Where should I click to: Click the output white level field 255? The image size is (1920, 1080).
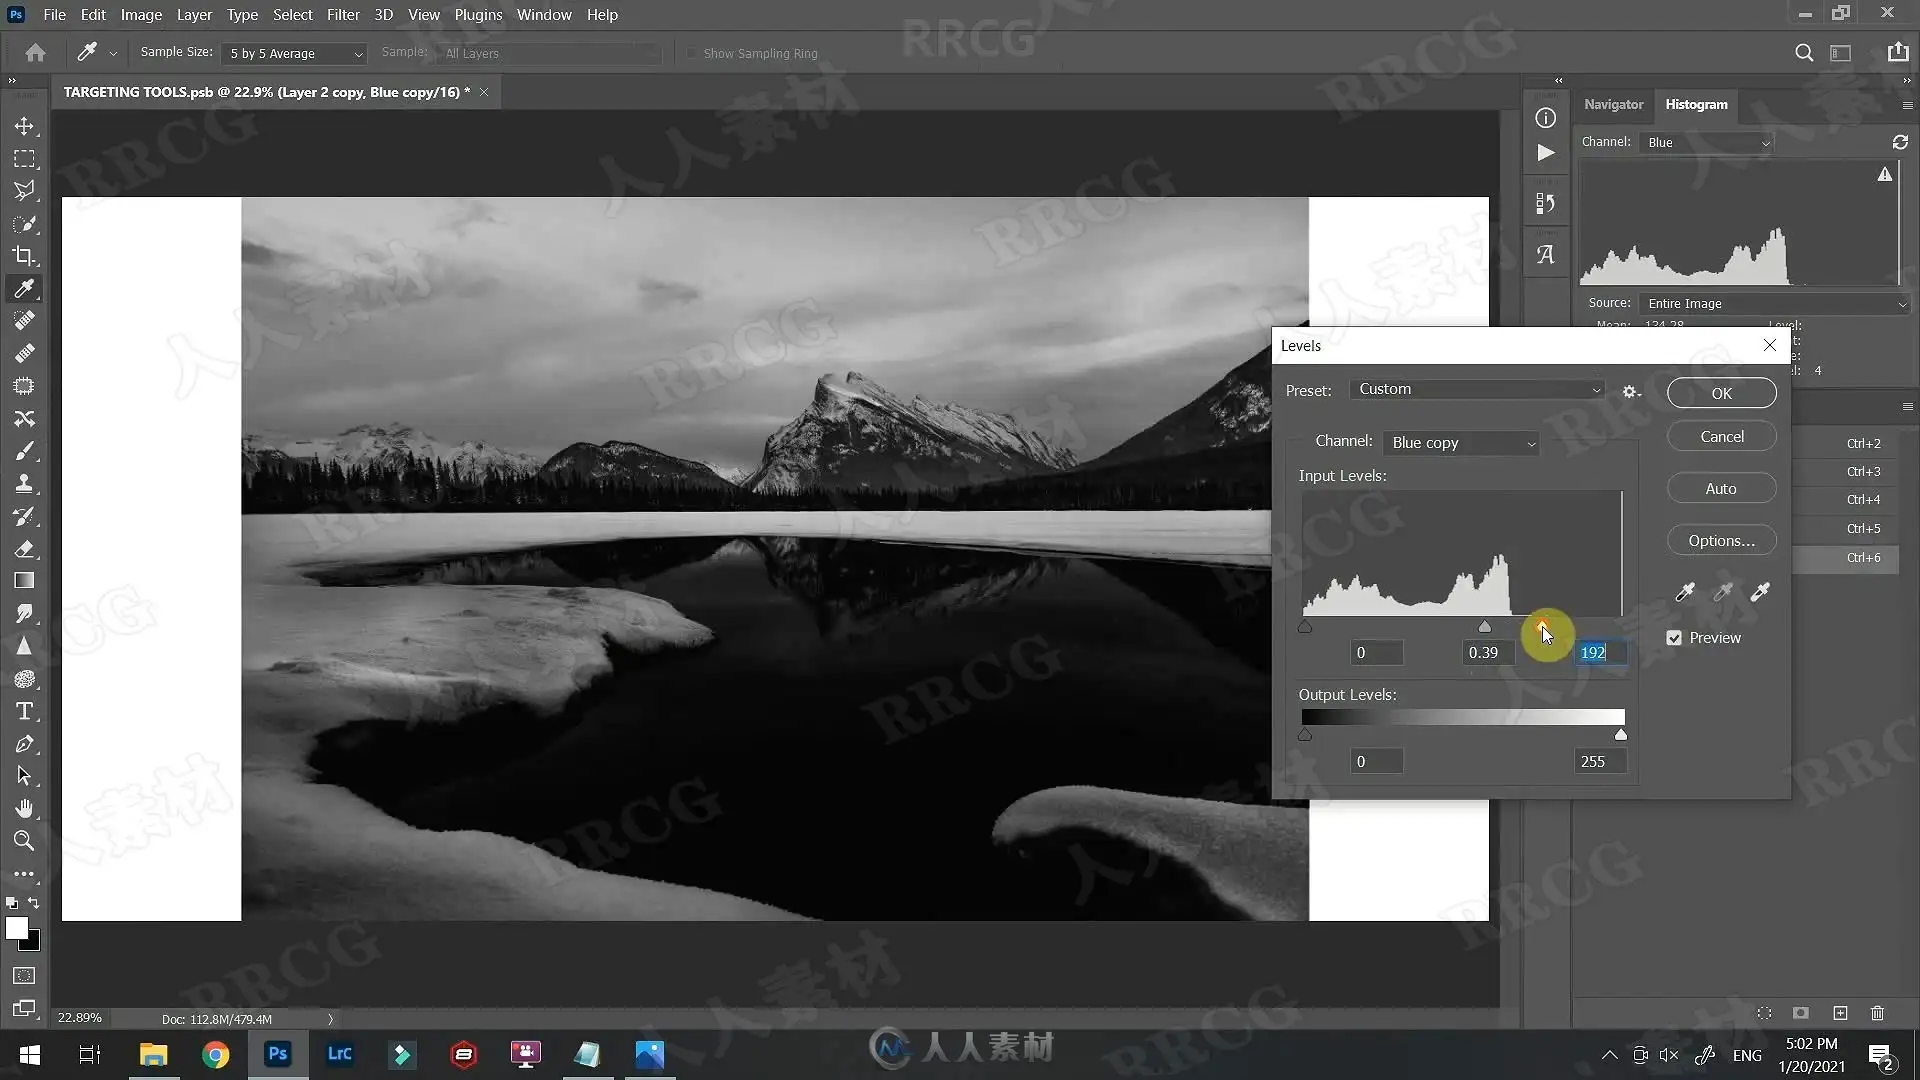tap(1600, 761)
